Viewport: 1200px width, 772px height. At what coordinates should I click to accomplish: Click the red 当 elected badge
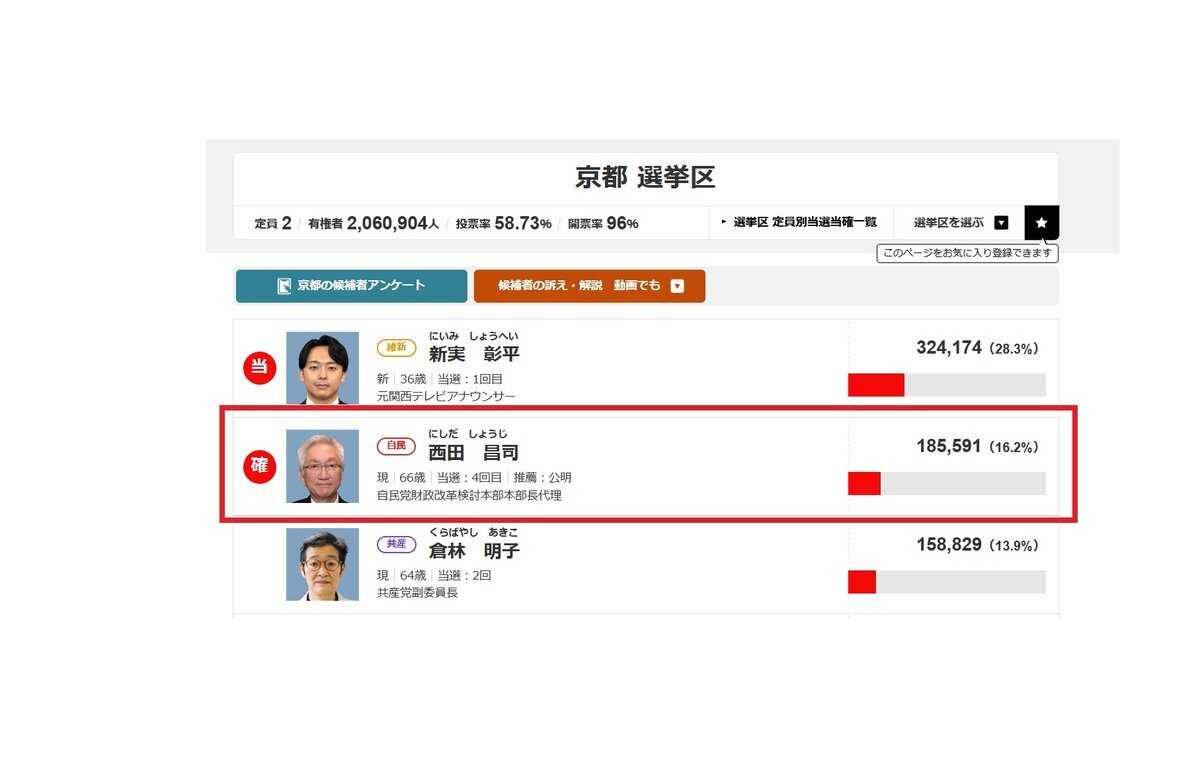tap(259, 367)
